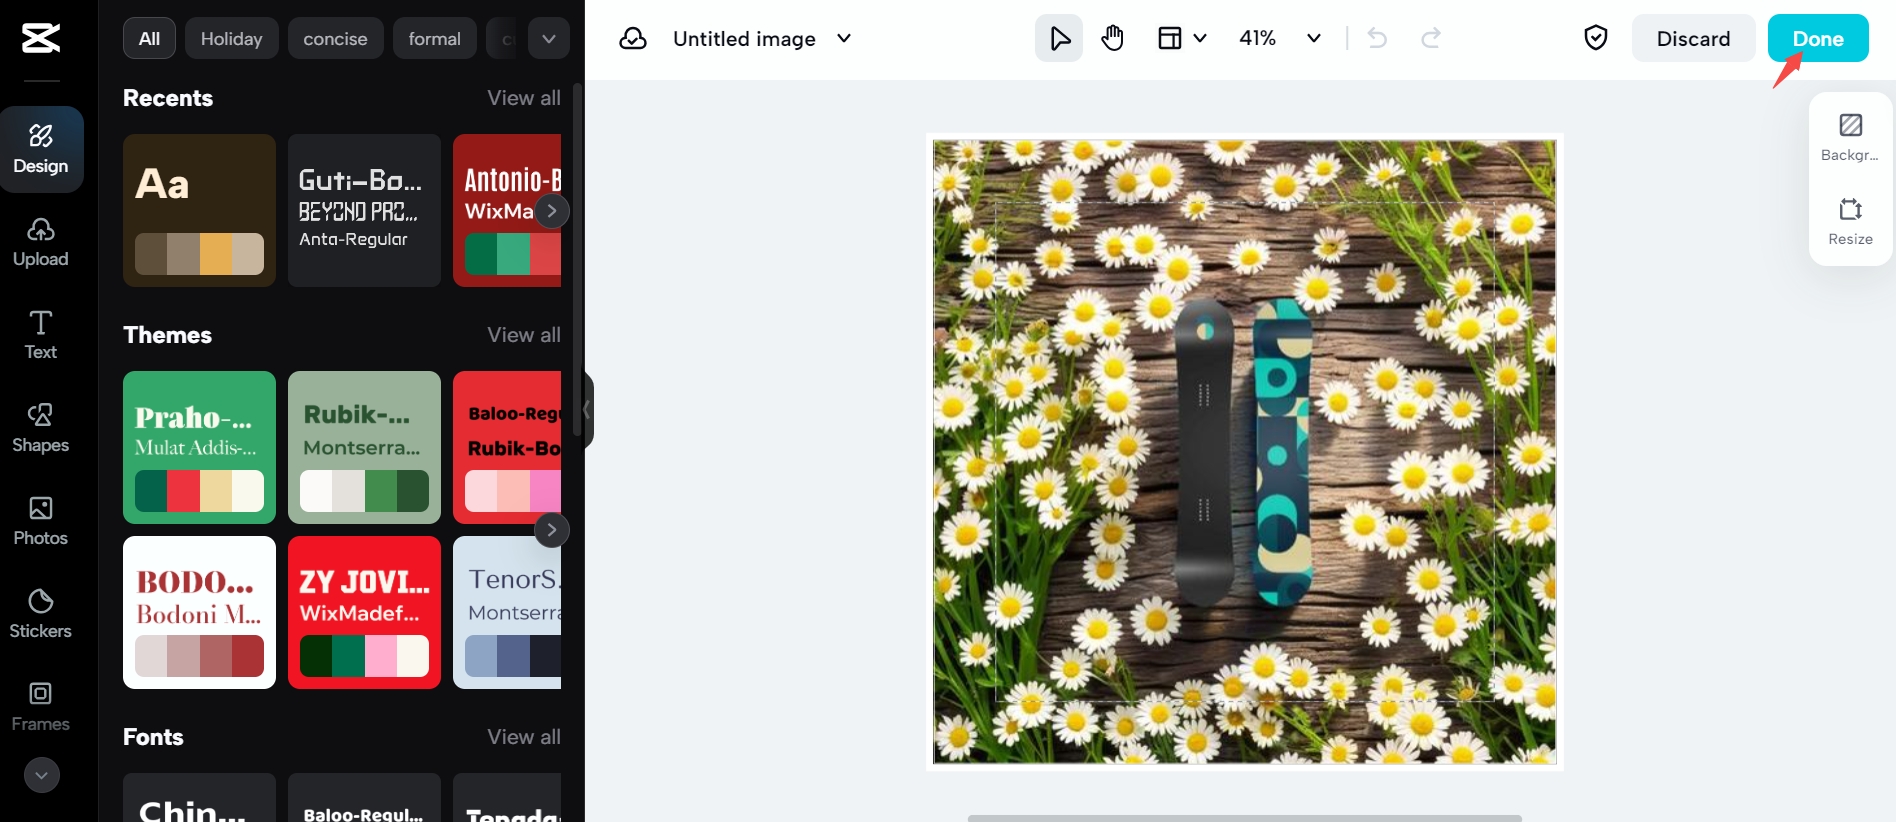Viewport: 1896px width, 822px height.
Task: Click the Done button
Action: pos(1818,39)
